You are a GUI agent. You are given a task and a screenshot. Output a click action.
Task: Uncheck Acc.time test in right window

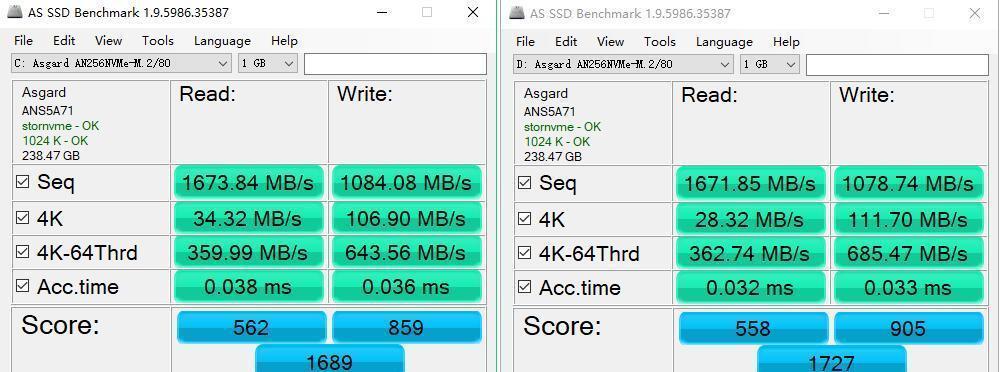click(x=525, y=286)
